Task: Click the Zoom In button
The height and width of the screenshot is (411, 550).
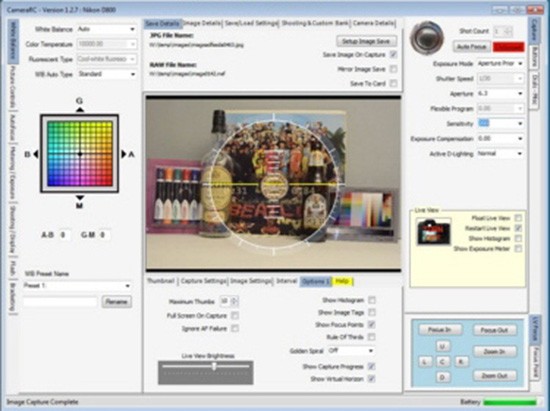Action: (495, 351)
